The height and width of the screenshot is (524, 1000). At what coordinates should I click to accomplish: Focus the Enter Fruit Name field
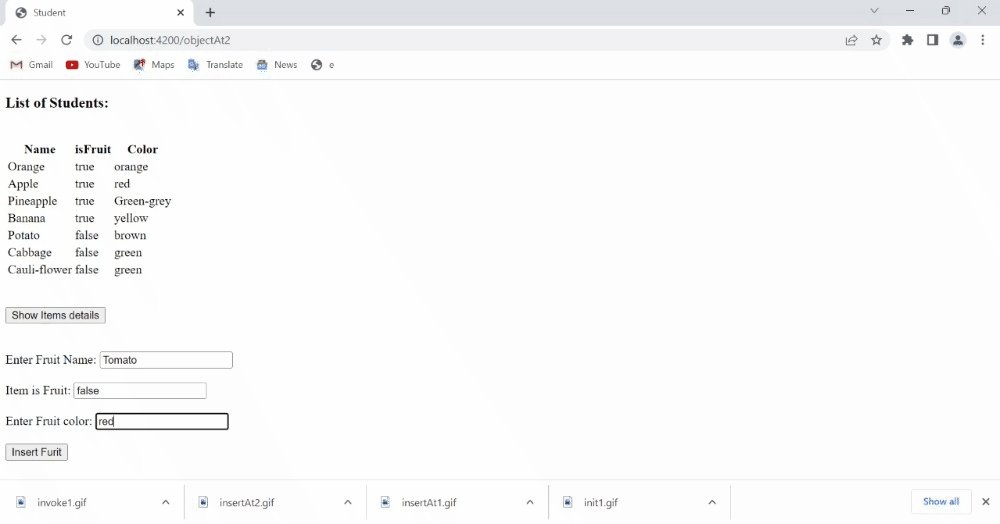pos(166,360)
